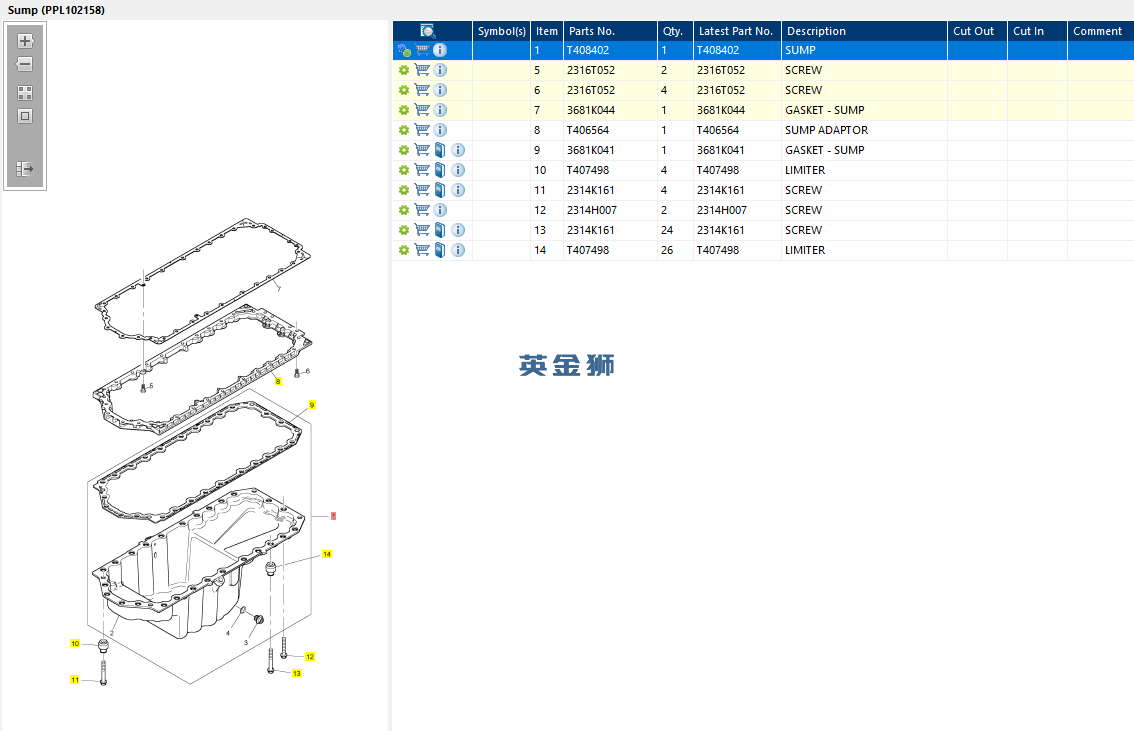Click callout 8 on the diagram

278,381
